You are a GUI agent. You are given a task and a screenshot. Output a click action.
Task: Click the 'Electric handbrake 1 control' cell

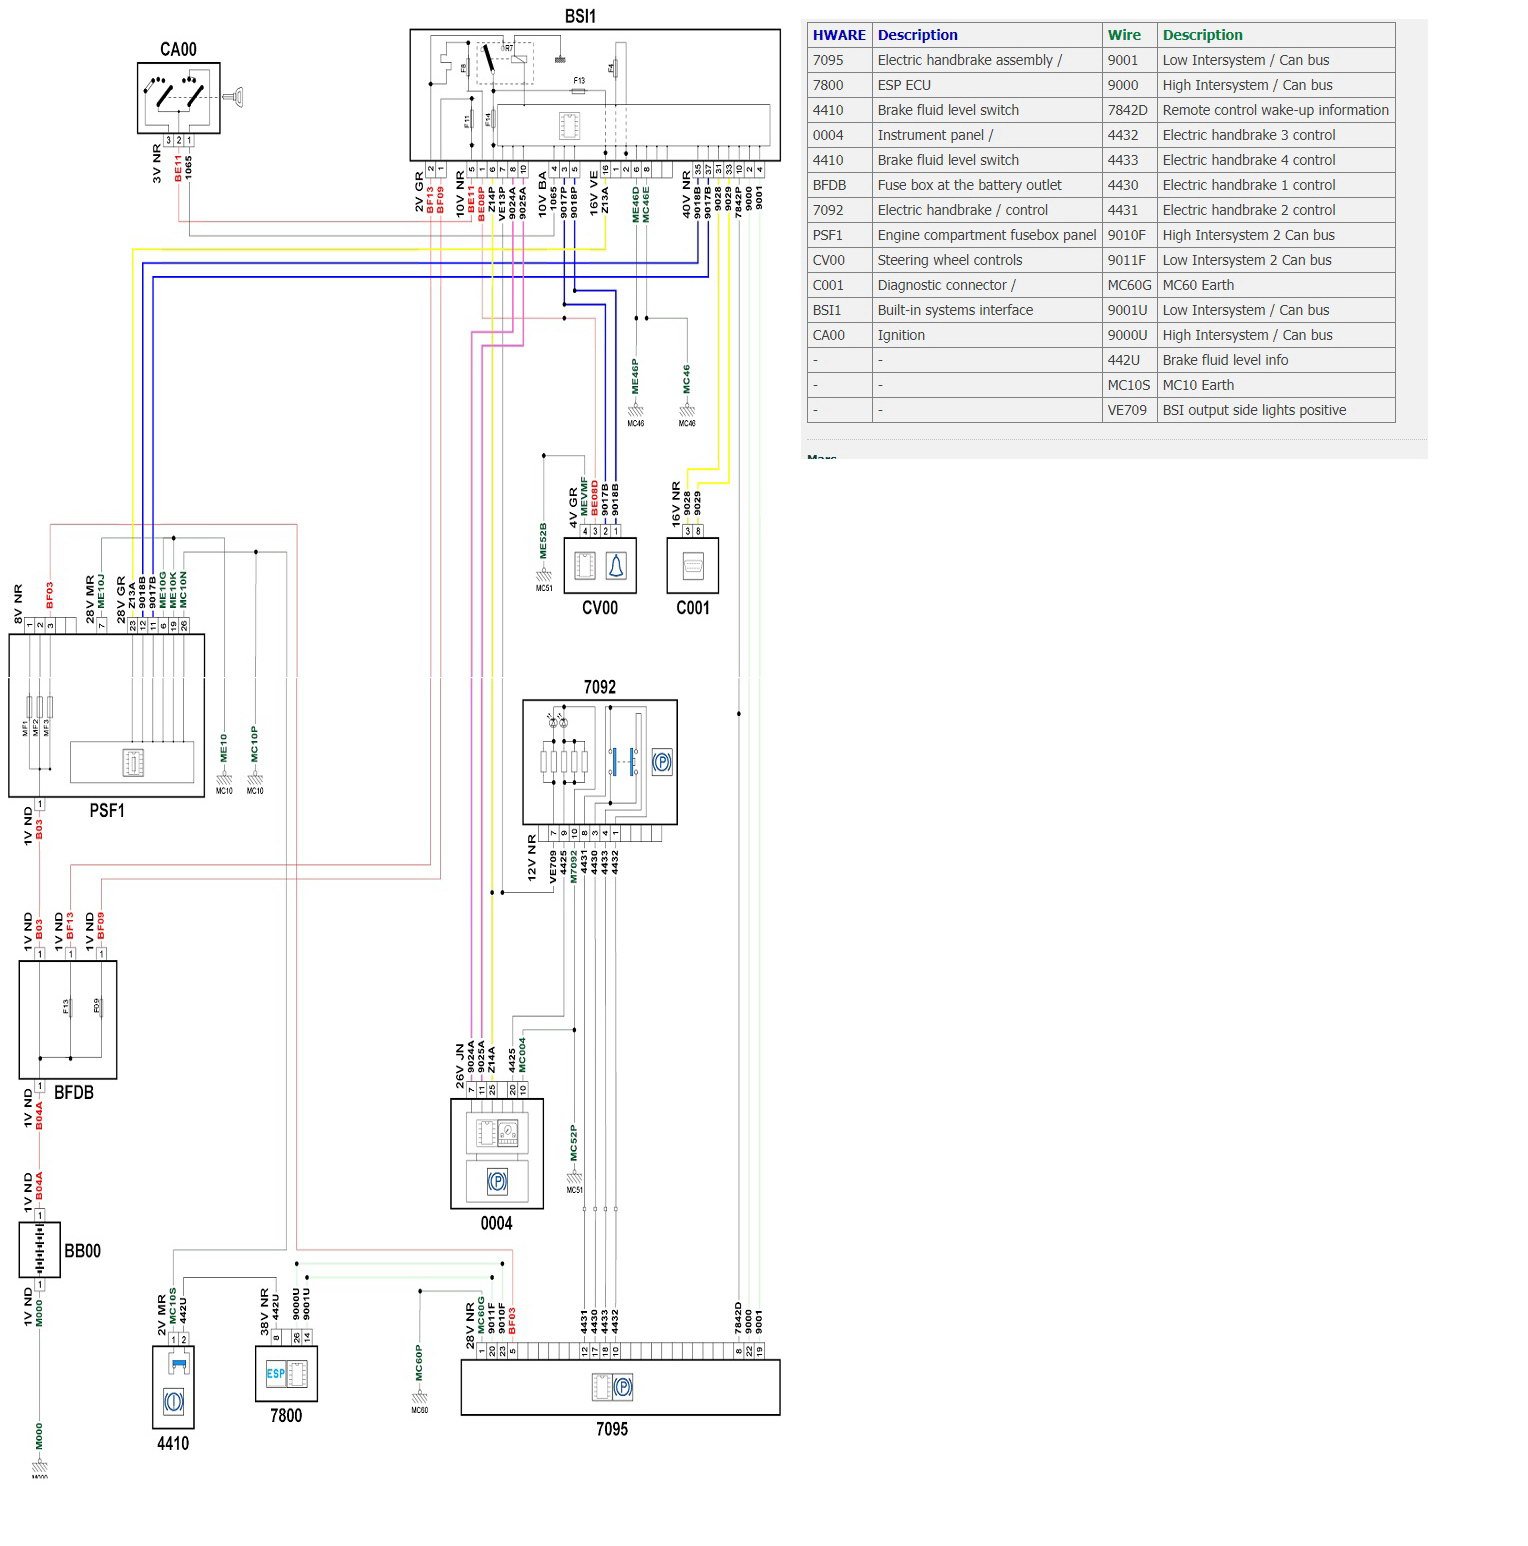(1276, 185)
